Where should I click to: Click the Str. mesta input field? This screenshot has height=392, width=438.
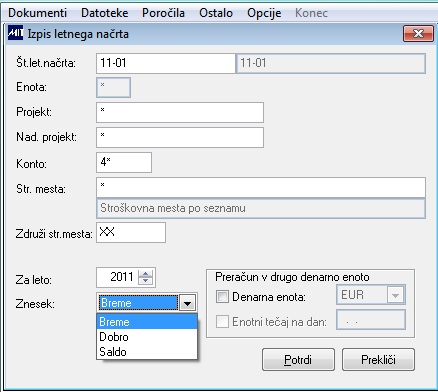261,188
